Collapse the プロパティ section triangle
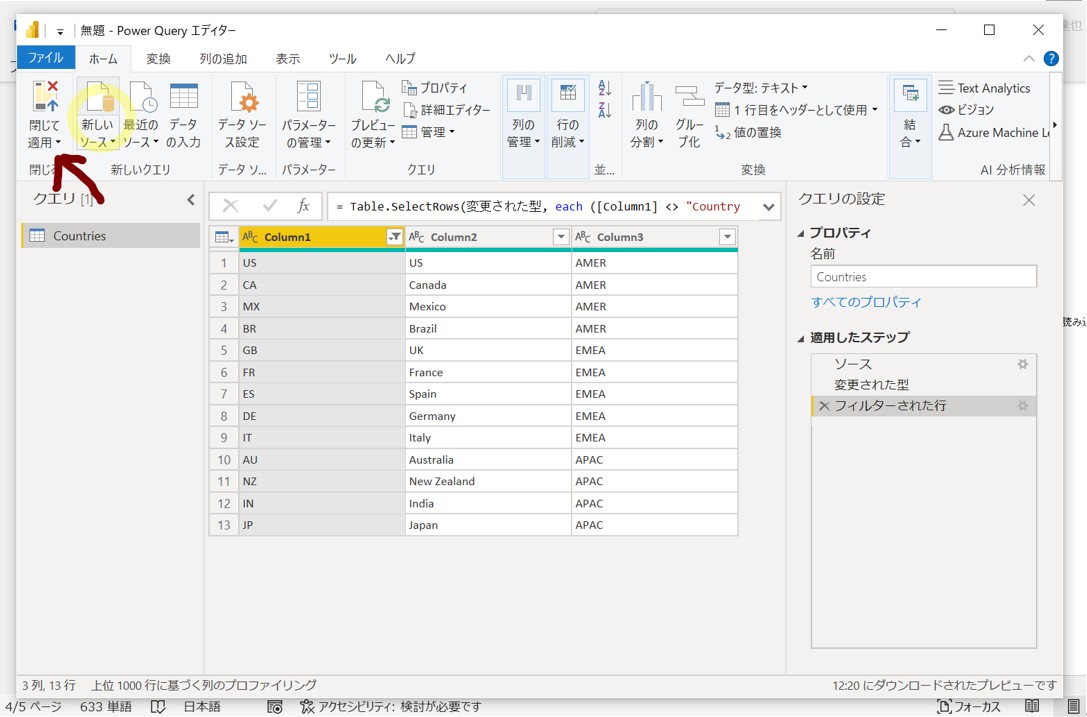This screenshot has height=717, width=1087. [x=801, y=234]
